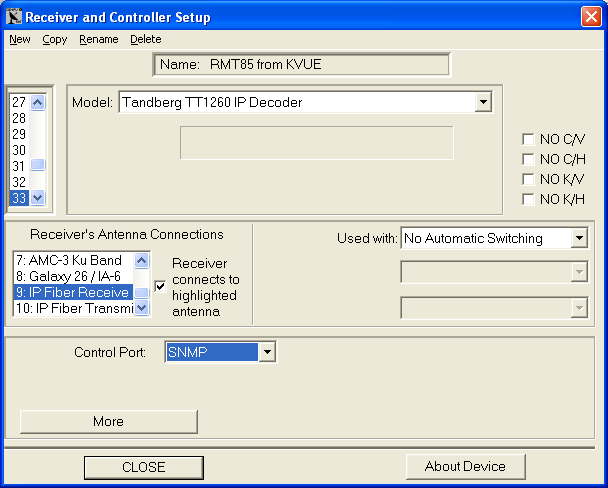Viewport: 608px width, 488px height.
Task: Open the Control Port SNMP dropdown
Action: [266, 352]
